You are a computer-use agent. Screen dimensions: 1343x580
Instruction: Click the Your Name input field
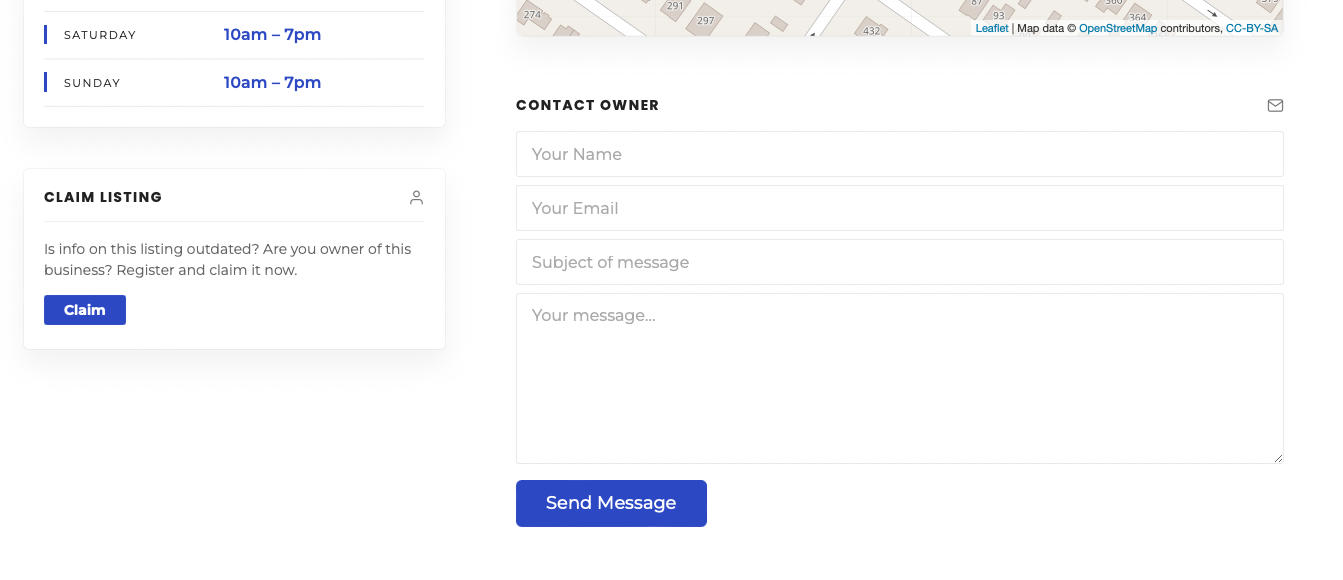899,154
